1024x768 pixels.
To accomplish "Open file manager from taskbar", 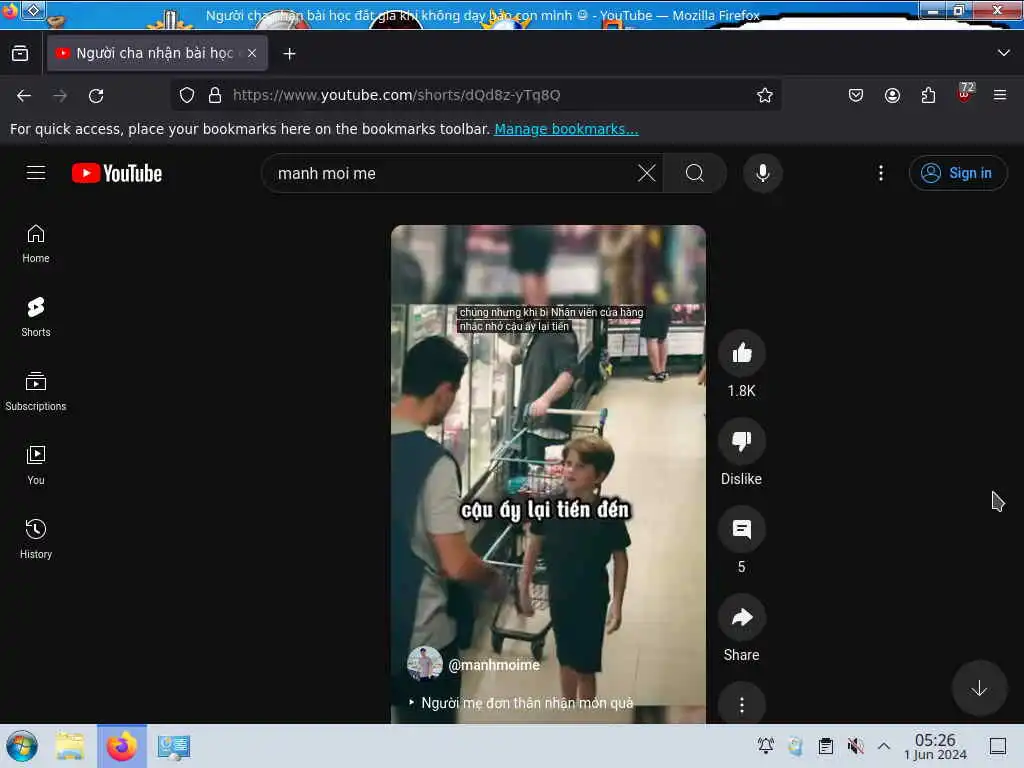I will click(x=70, y=746).
